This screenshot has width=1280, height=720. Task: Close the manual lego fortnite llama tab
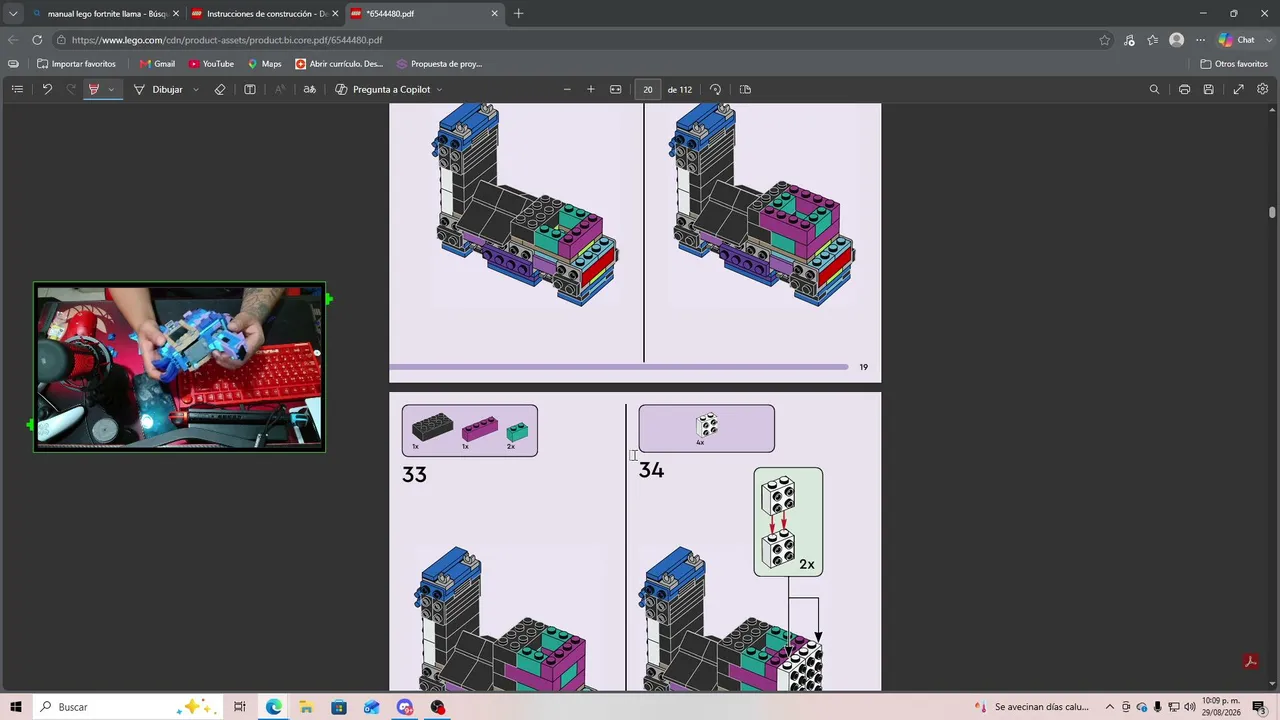[175, 14]
